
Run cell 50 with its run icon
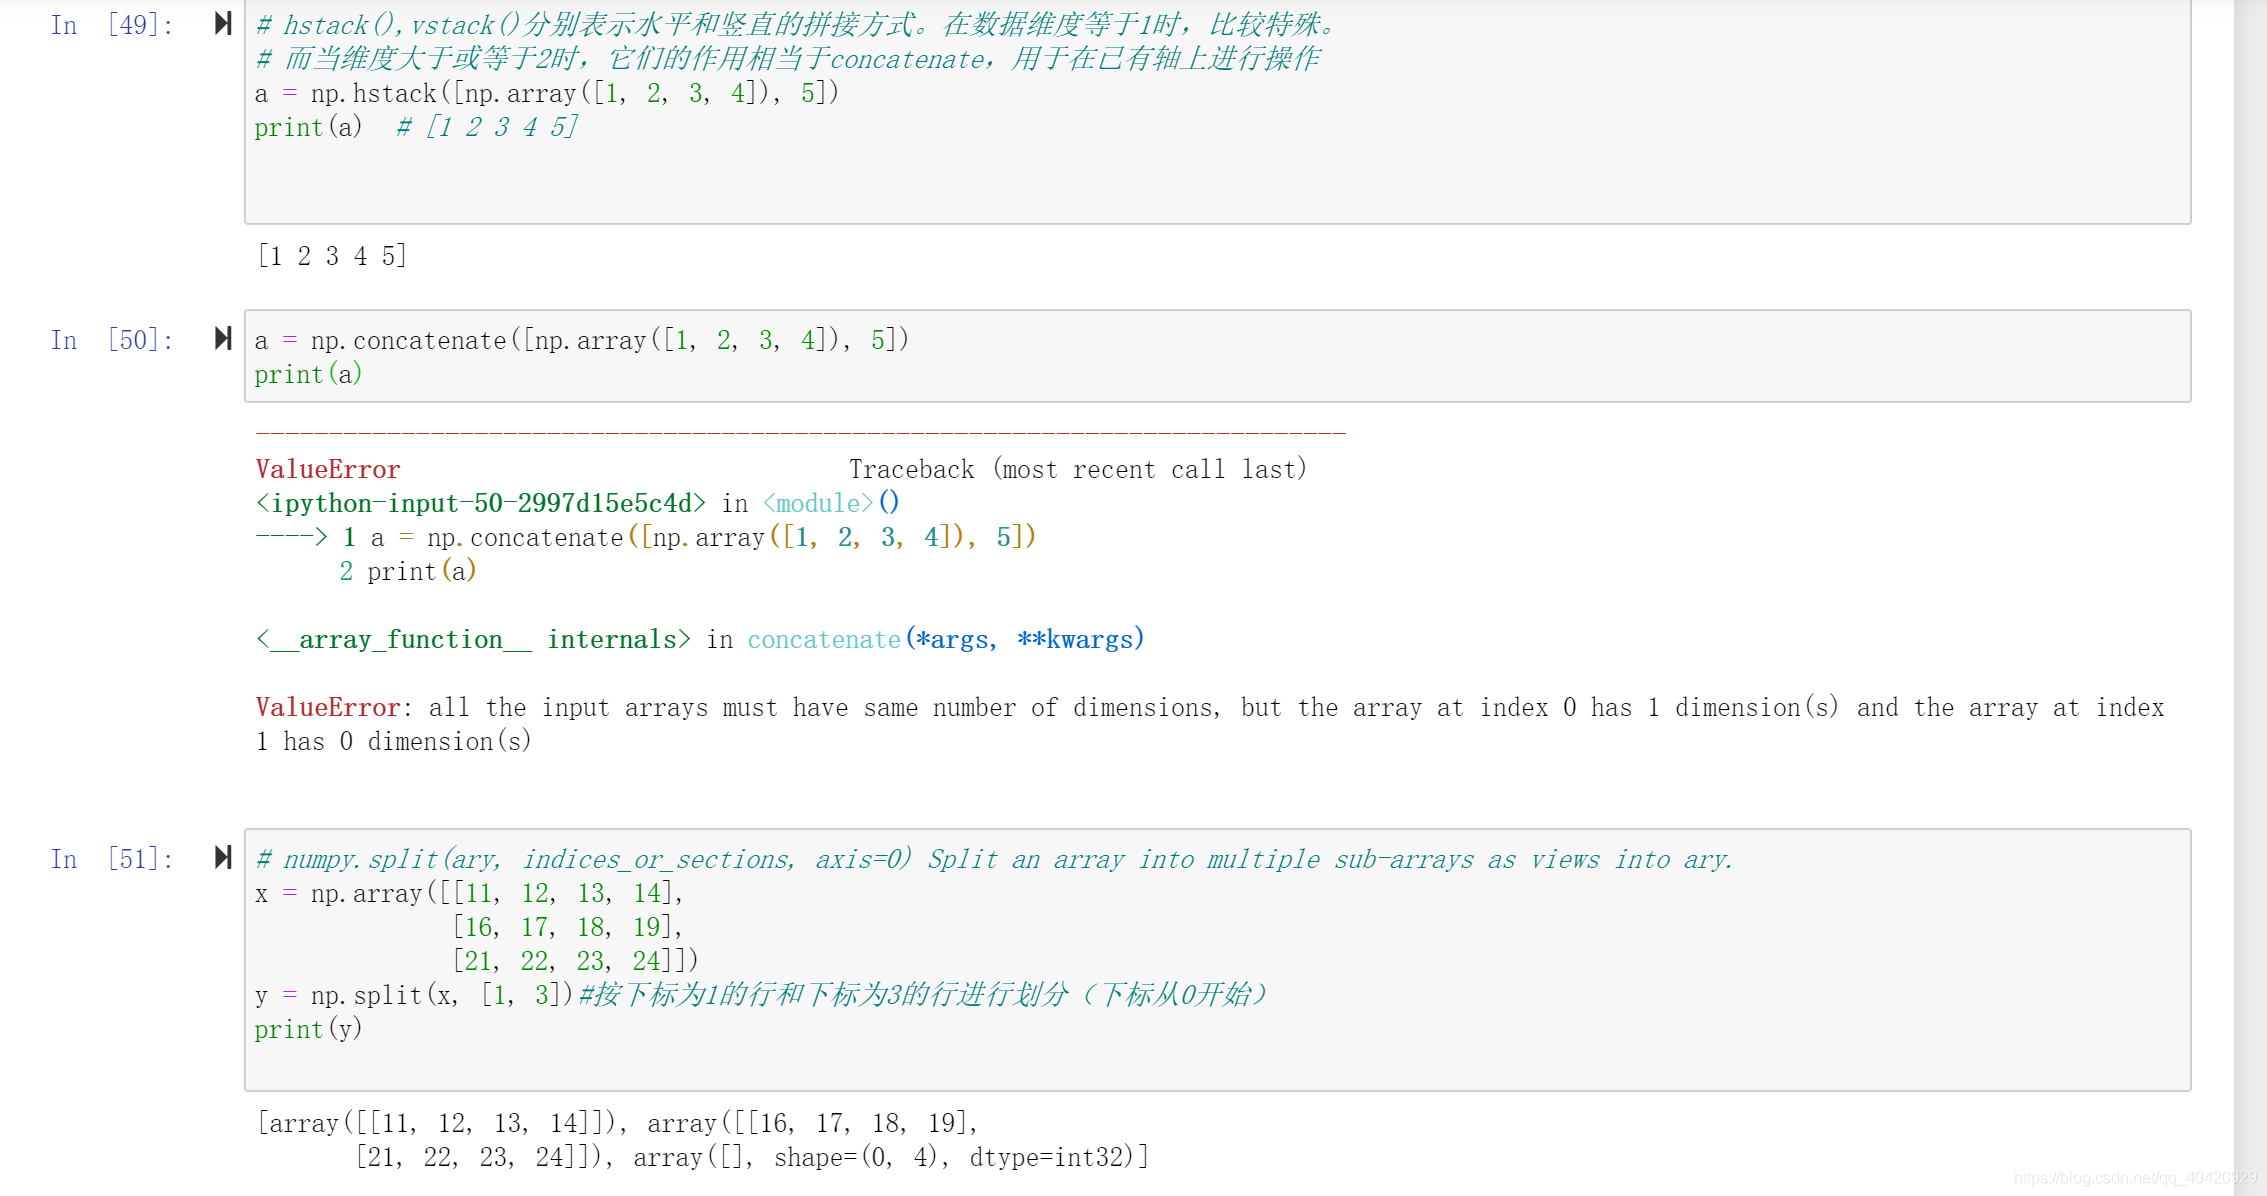[223, 339]
